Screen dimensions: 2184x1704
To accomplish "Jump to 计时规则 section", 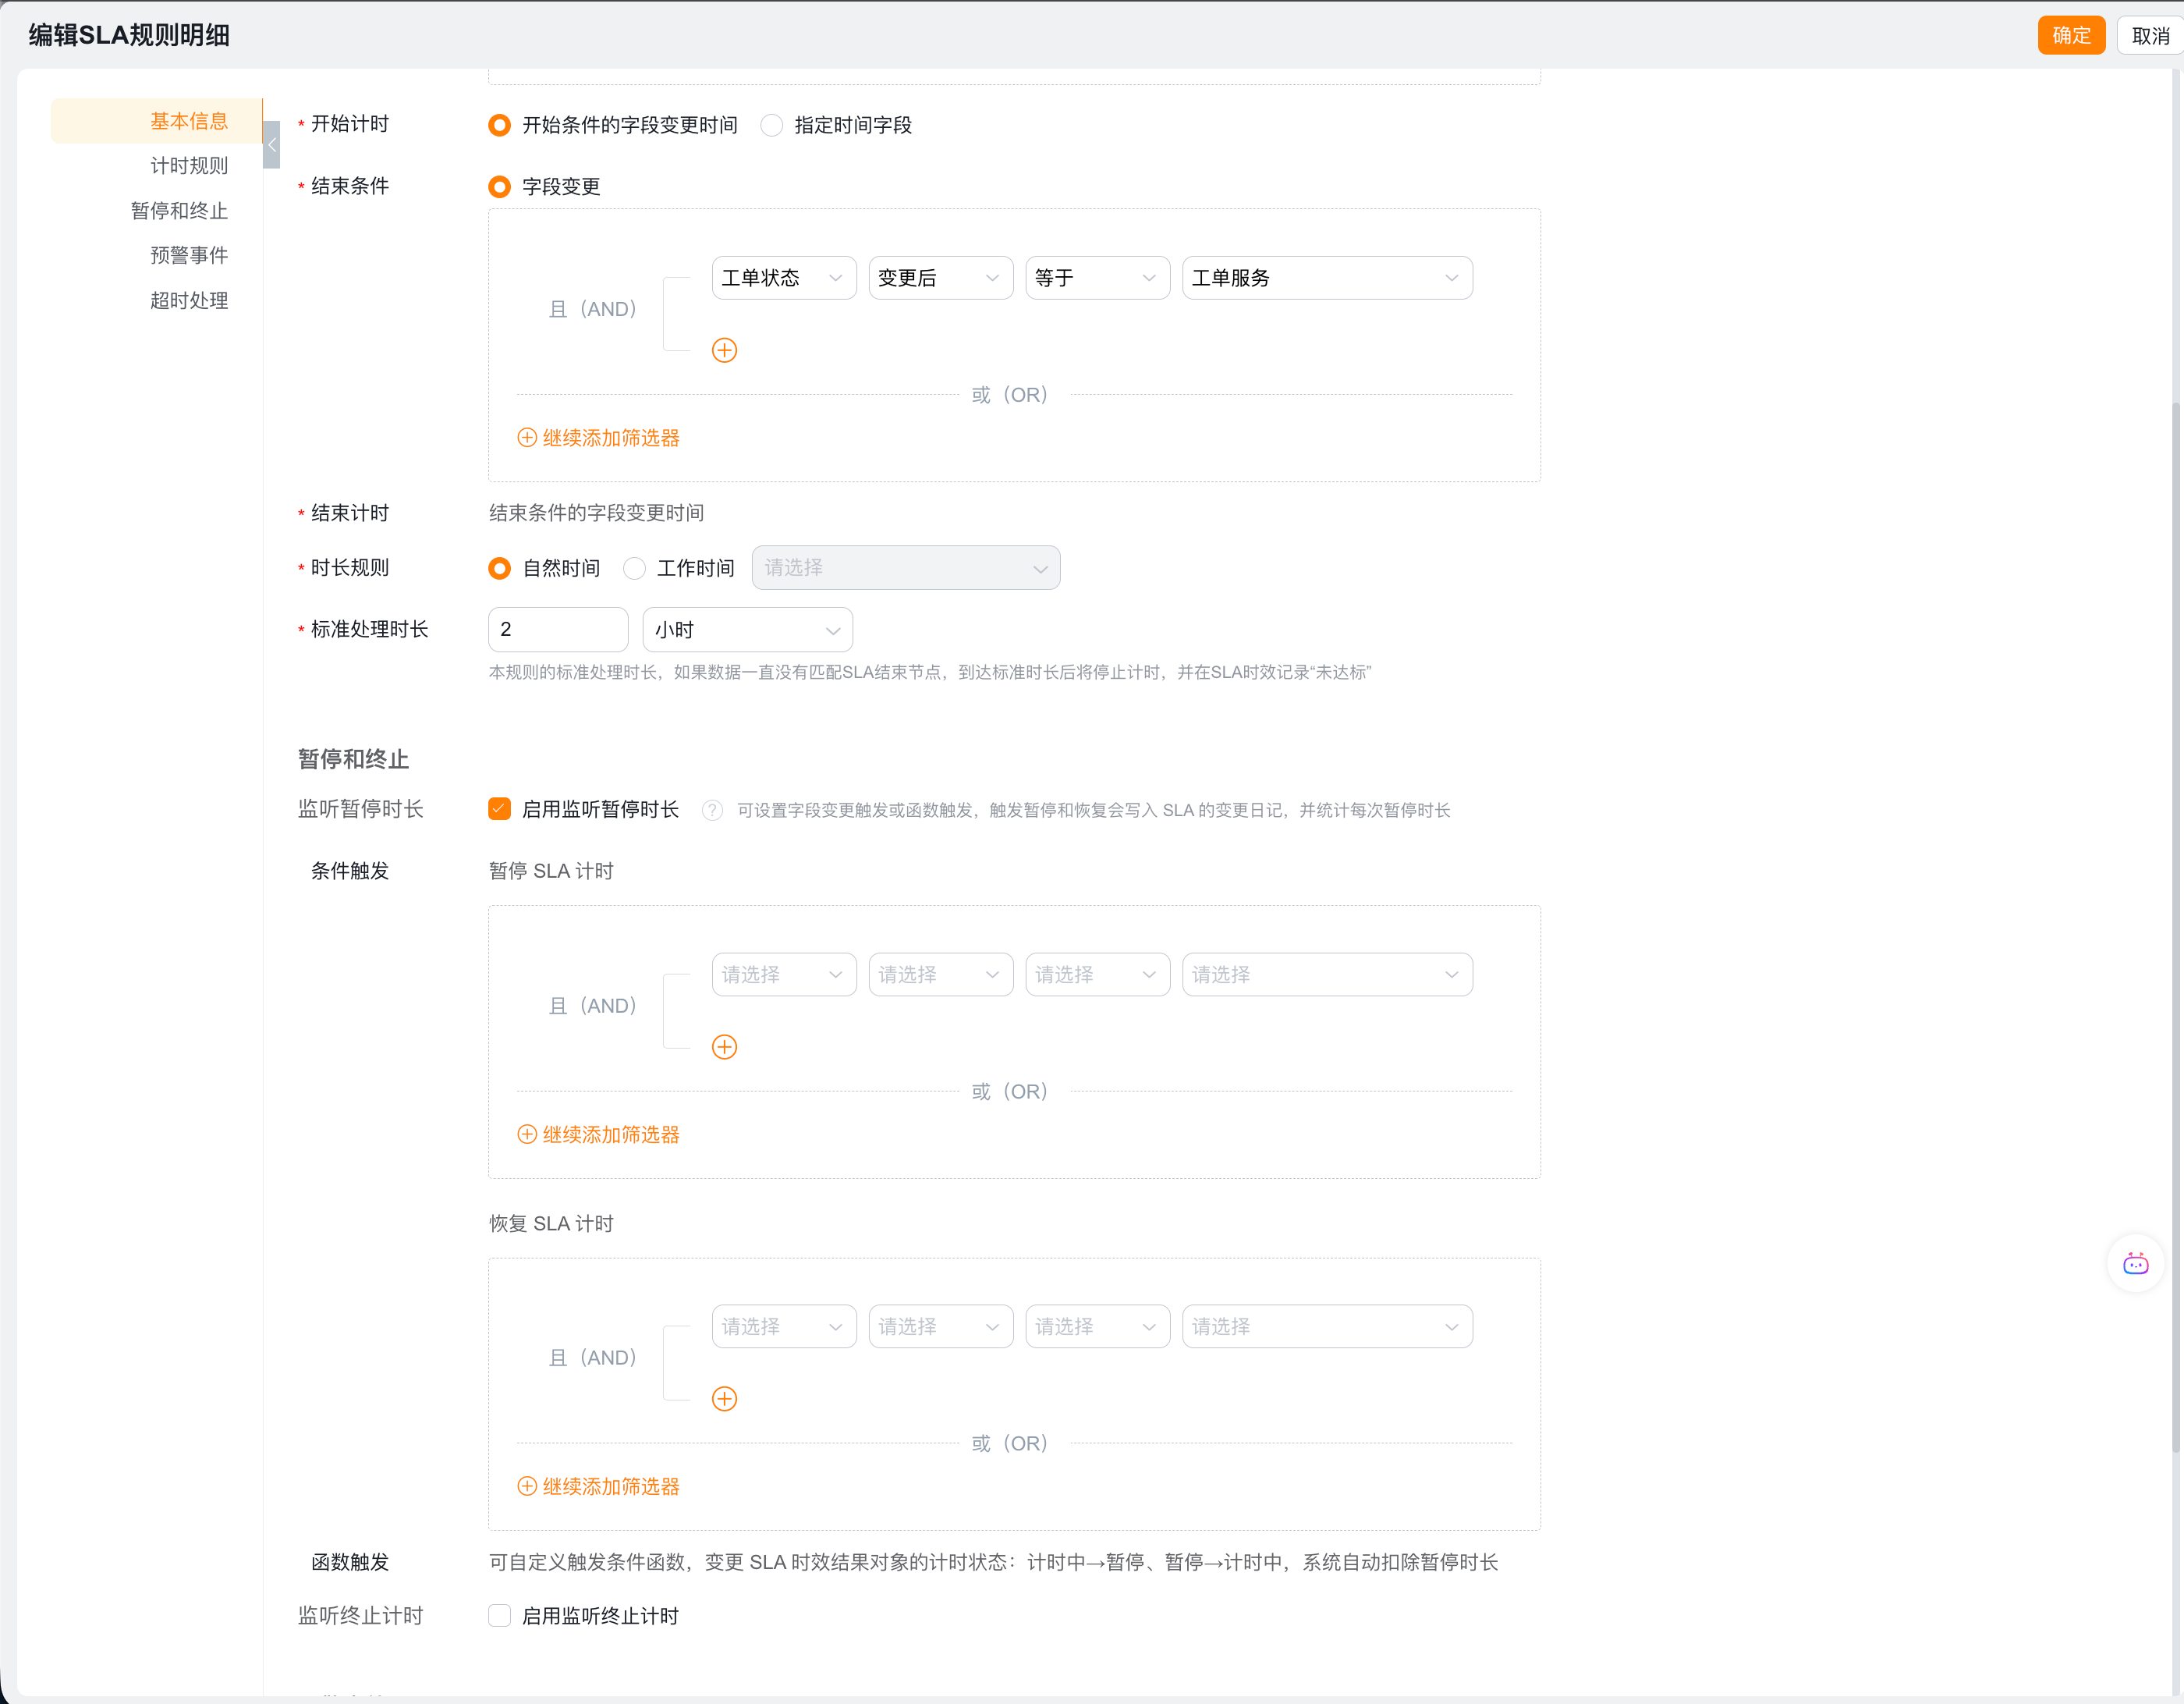I will pos(189,166).
